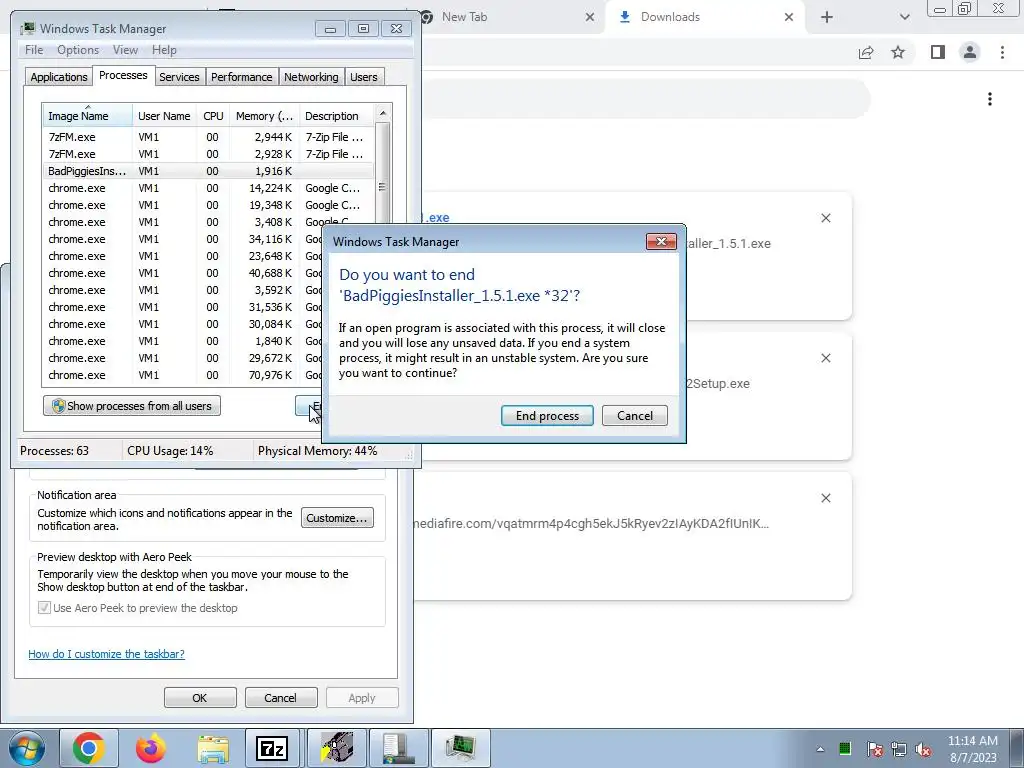Image resolution: width=1024 pixels, height=768 pixels.
Task: Click Apply in the Taskbar properties dialog
Action: [362, 697]
